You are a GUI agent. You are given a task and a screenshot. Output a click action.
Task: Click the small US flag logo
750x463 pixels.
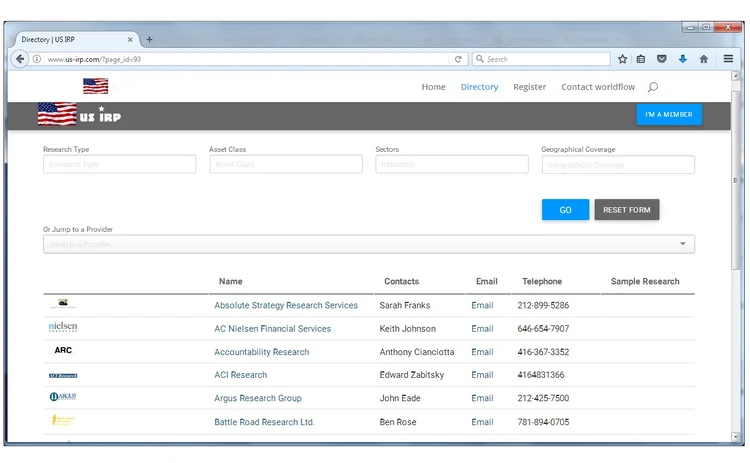click(x=95, y=86)
